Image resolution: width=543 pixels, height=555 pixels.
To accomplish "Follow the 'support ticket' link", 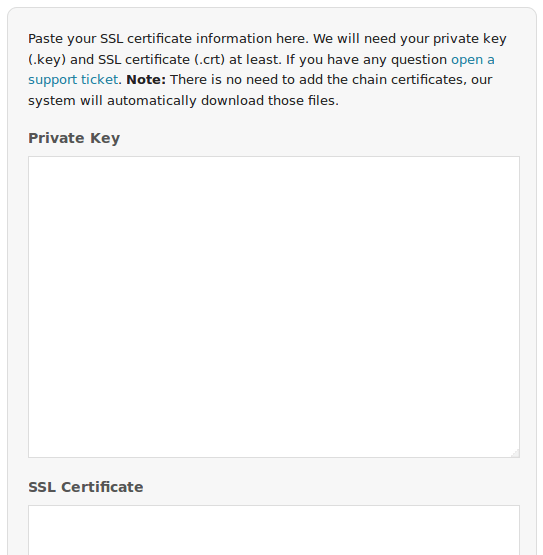I will pyautogui.click(x=73, y=80).
